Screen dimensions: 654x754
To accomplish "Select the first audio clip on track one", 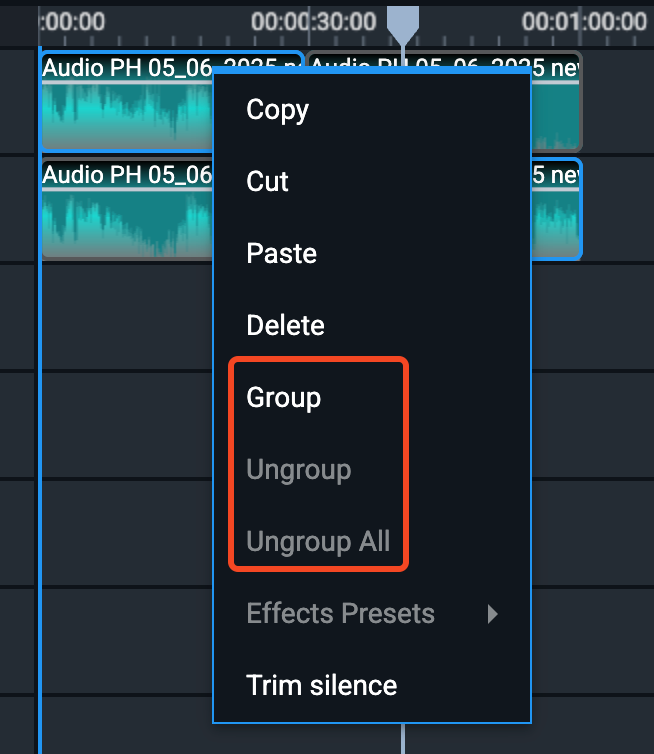I will (x=127, y=101).
